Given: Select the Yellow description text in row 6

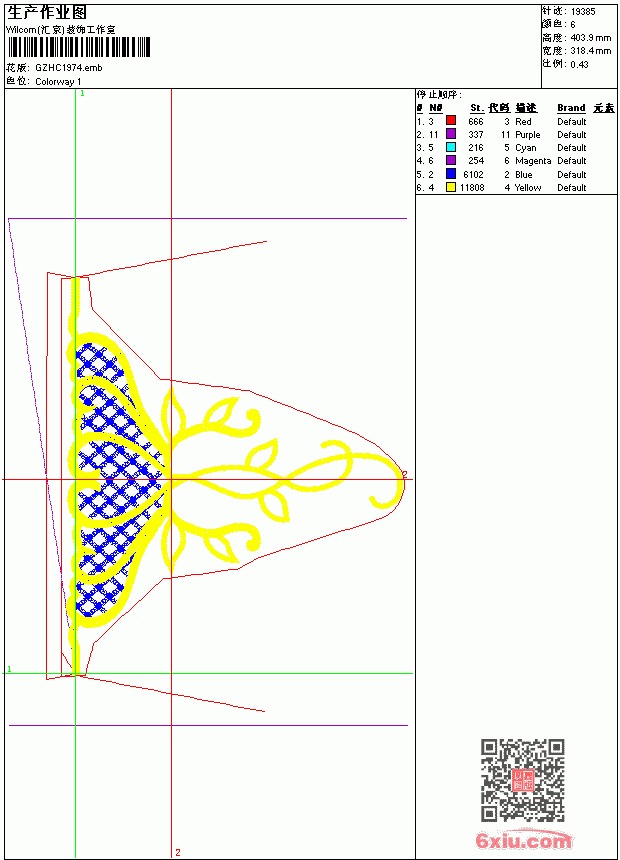Looking at the screenshot, I should 528,188.
